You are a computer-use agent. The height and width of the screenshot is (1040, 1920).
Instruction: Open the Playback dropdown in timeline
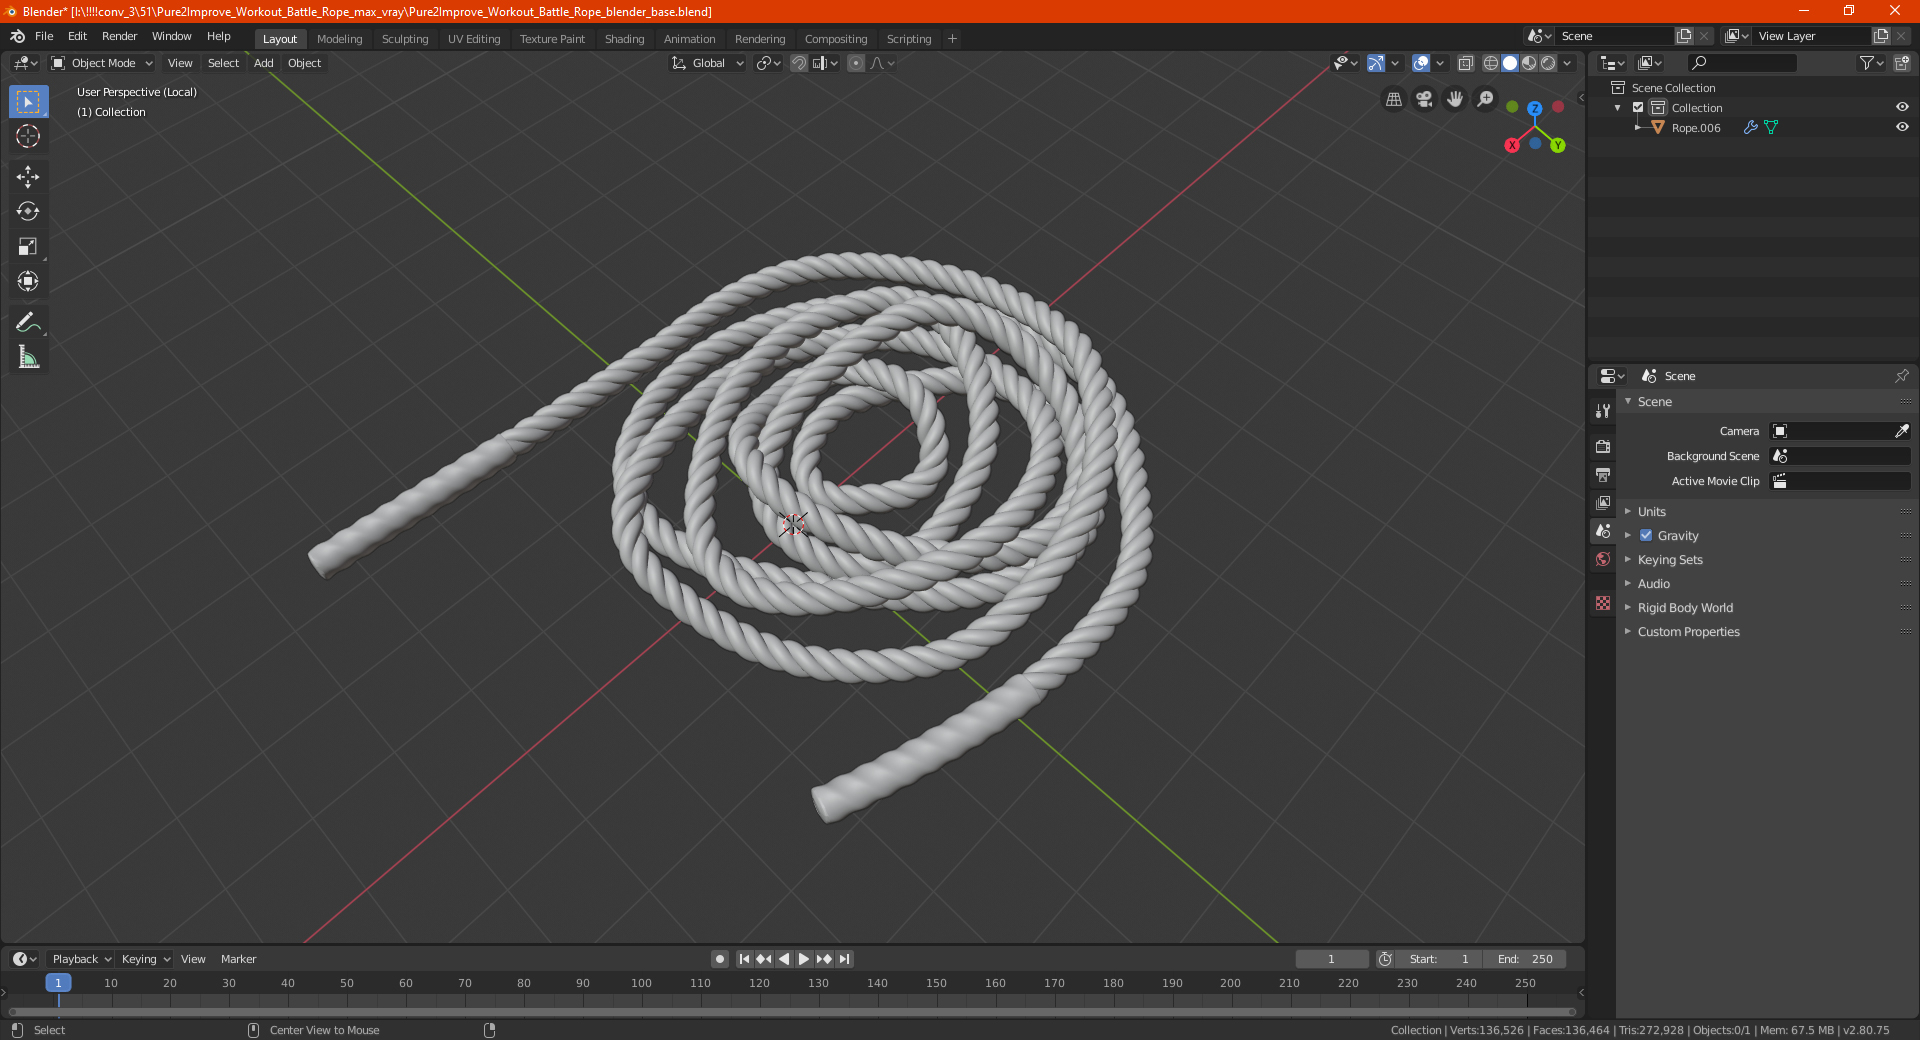tap(81, 959)
